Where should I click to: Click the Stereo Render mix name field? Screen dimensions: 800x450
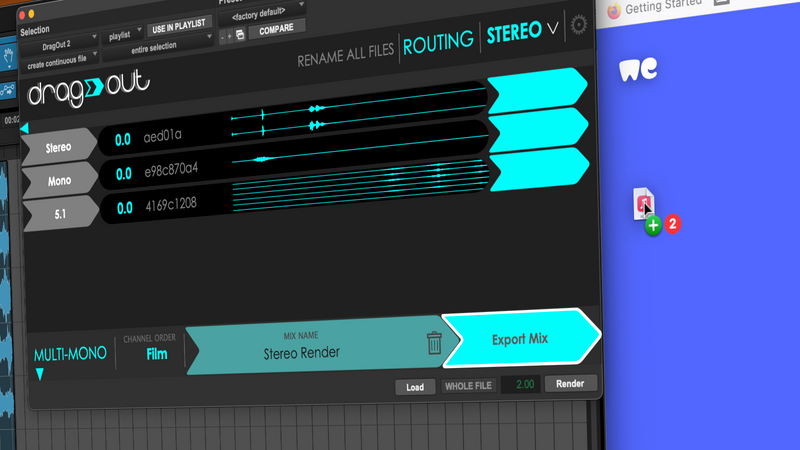click(302, 353)
